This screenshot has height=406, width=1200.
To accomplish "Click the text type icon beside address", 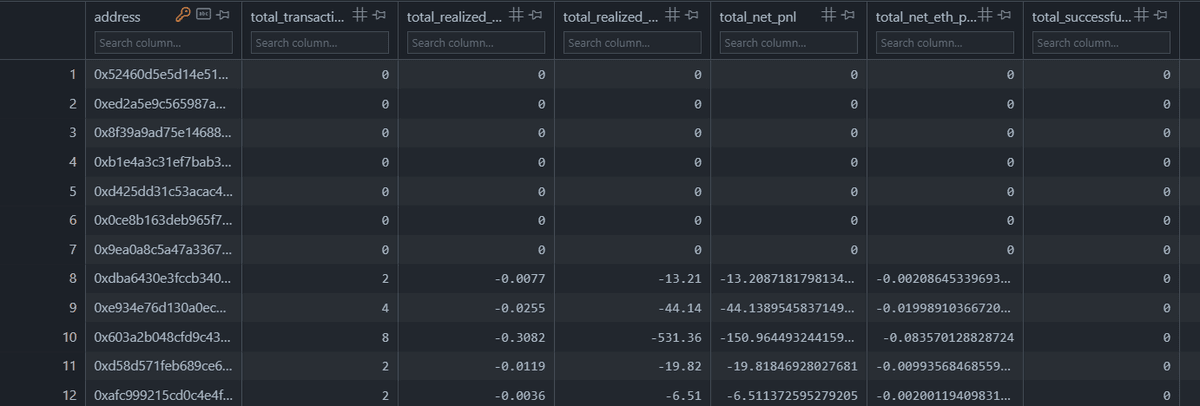I will [203, 15].
